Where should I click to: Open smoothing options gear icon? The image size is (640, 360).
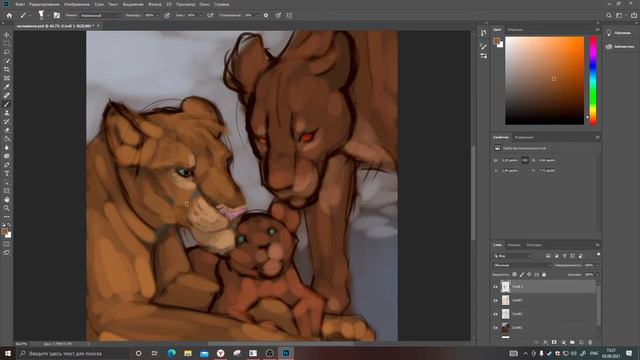pos(266,15)
